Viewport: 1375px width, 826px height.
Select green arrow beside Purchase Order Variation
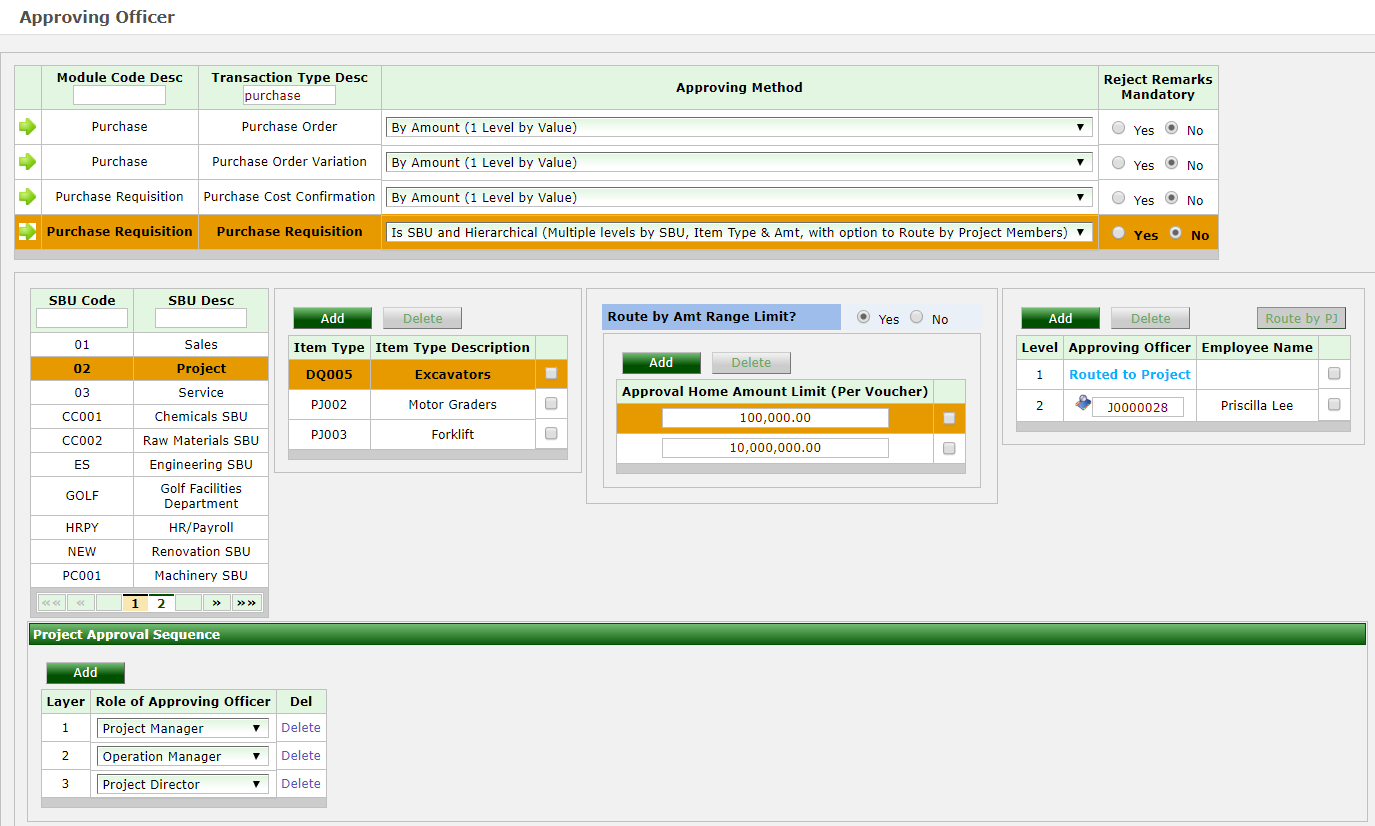[x=27, y=161]
